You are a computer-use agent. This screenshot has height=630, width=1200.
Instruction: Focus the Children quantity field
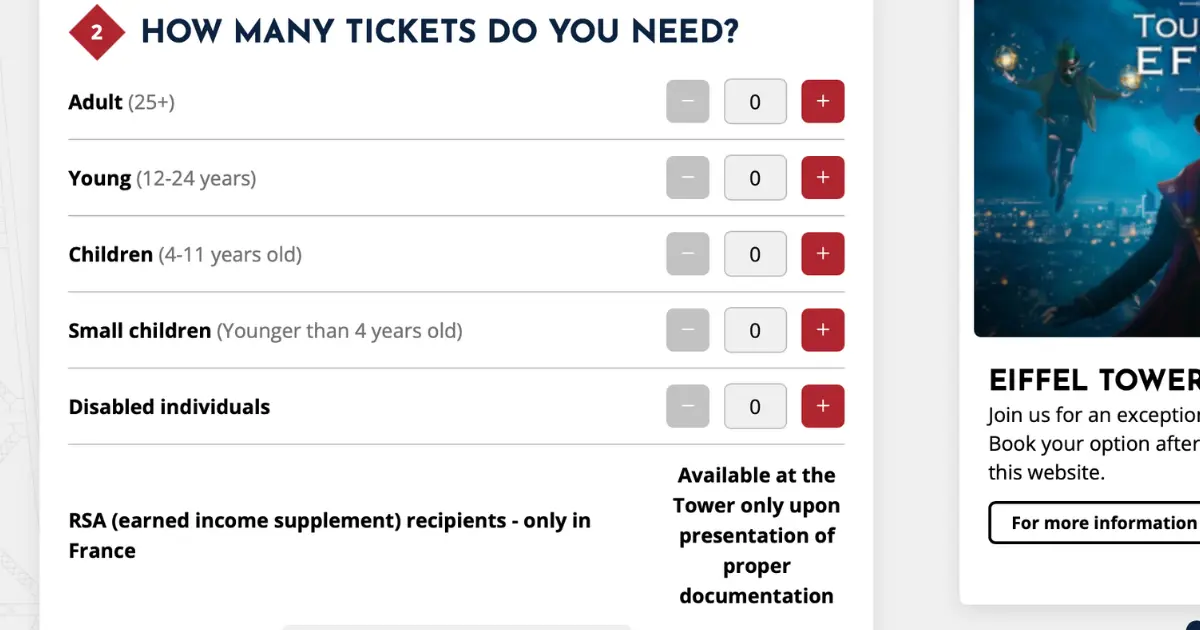tap(755, 254)
